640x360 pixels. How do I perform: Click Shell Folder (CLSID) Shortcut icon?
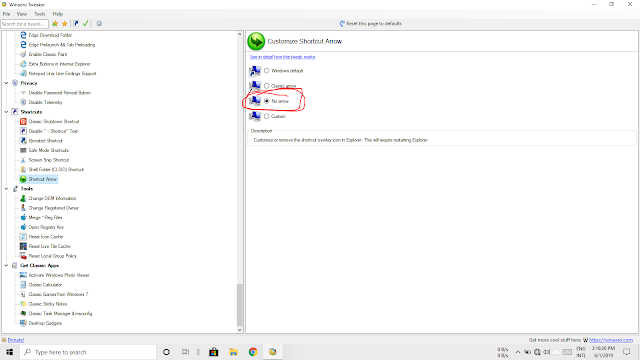(23, 169)
